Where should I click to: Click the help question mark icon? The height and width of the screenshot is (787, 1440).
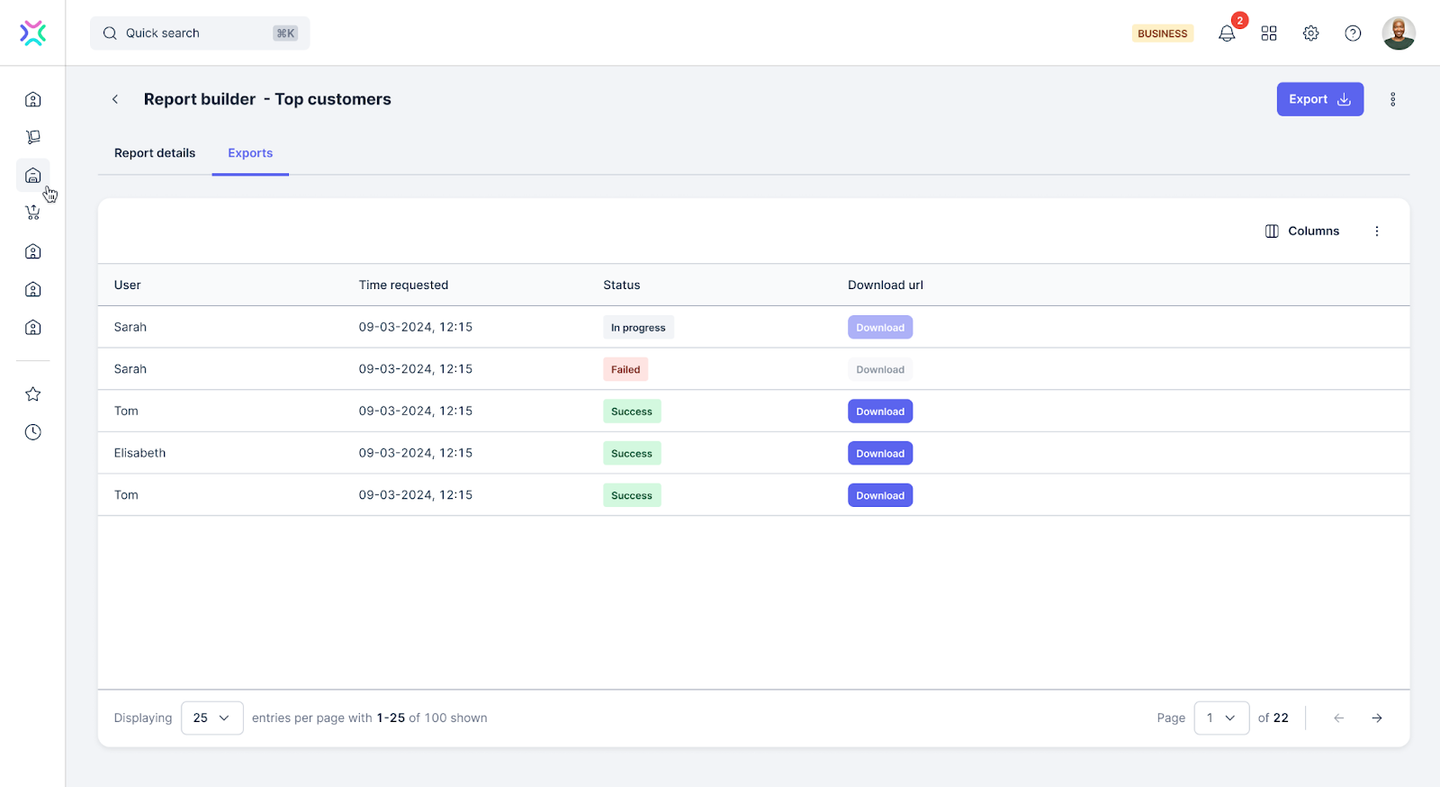(1353, 33)
